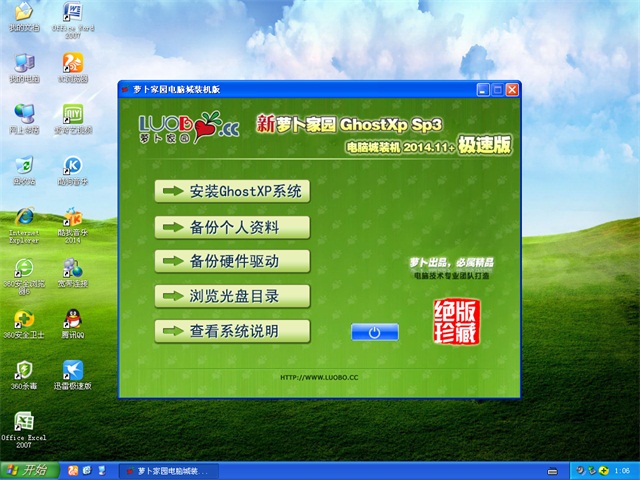Open 浏览光盘目录 to browse disc

232,296
